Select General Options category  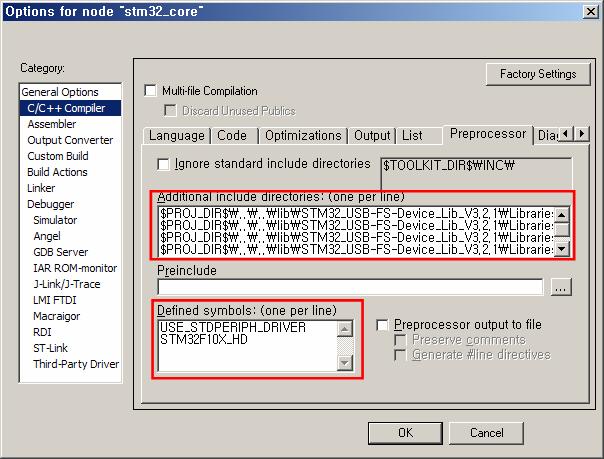pos(60,92)
